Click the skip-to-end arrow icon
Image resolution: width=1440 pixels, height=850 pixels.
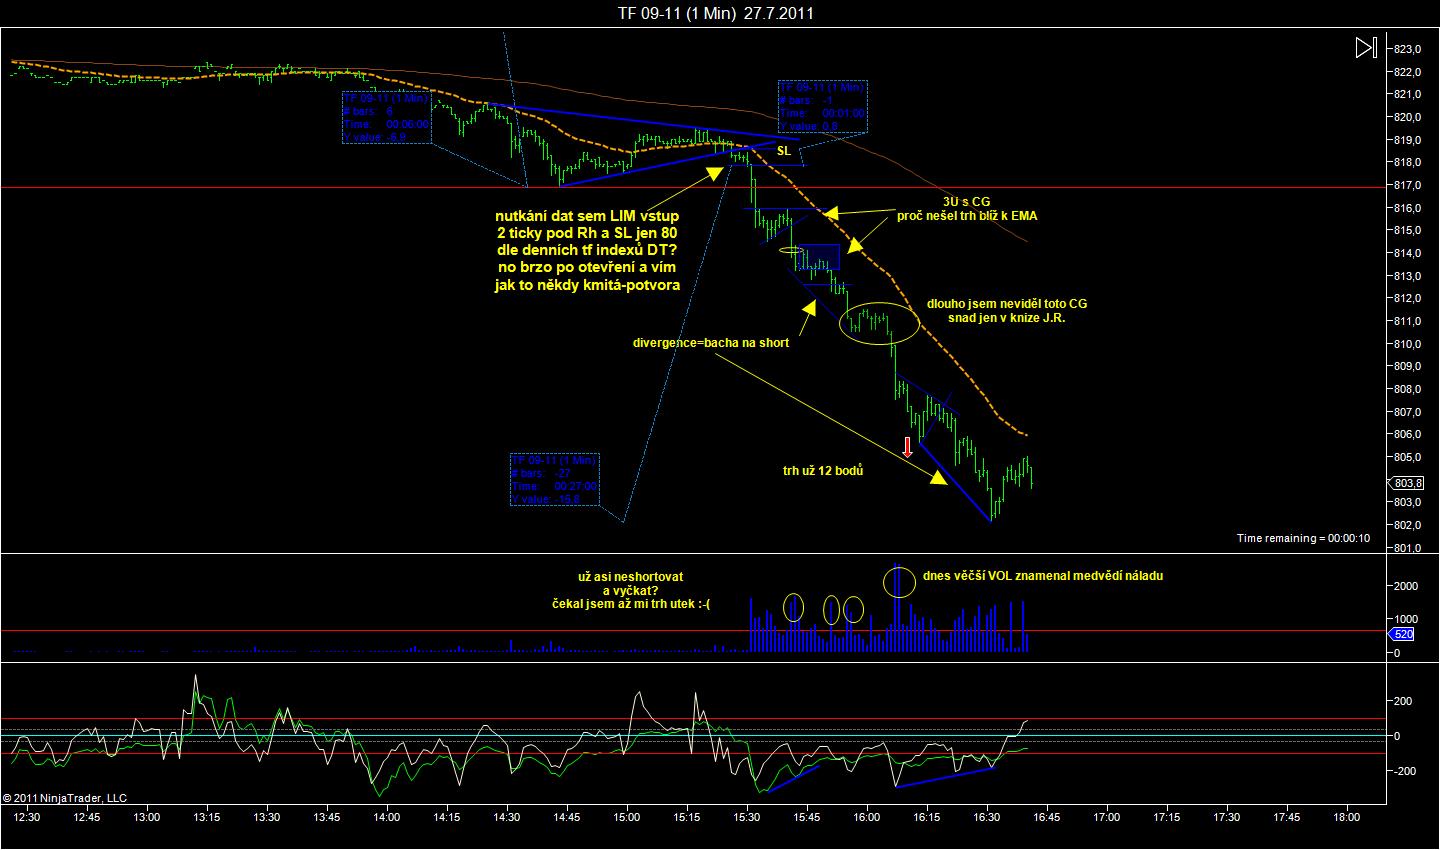(x=1366, y=47)
